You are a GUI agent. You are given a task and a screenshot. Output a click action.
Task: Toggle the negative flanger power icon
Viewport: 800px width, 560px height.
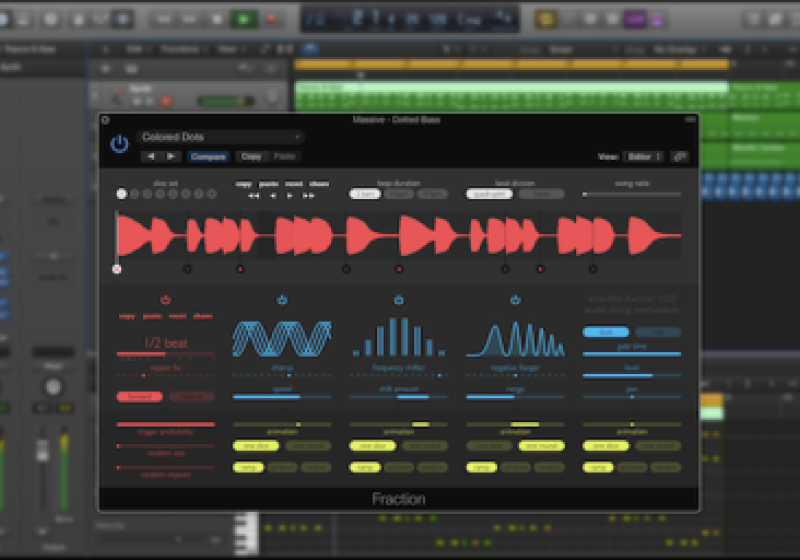[516, 299]
